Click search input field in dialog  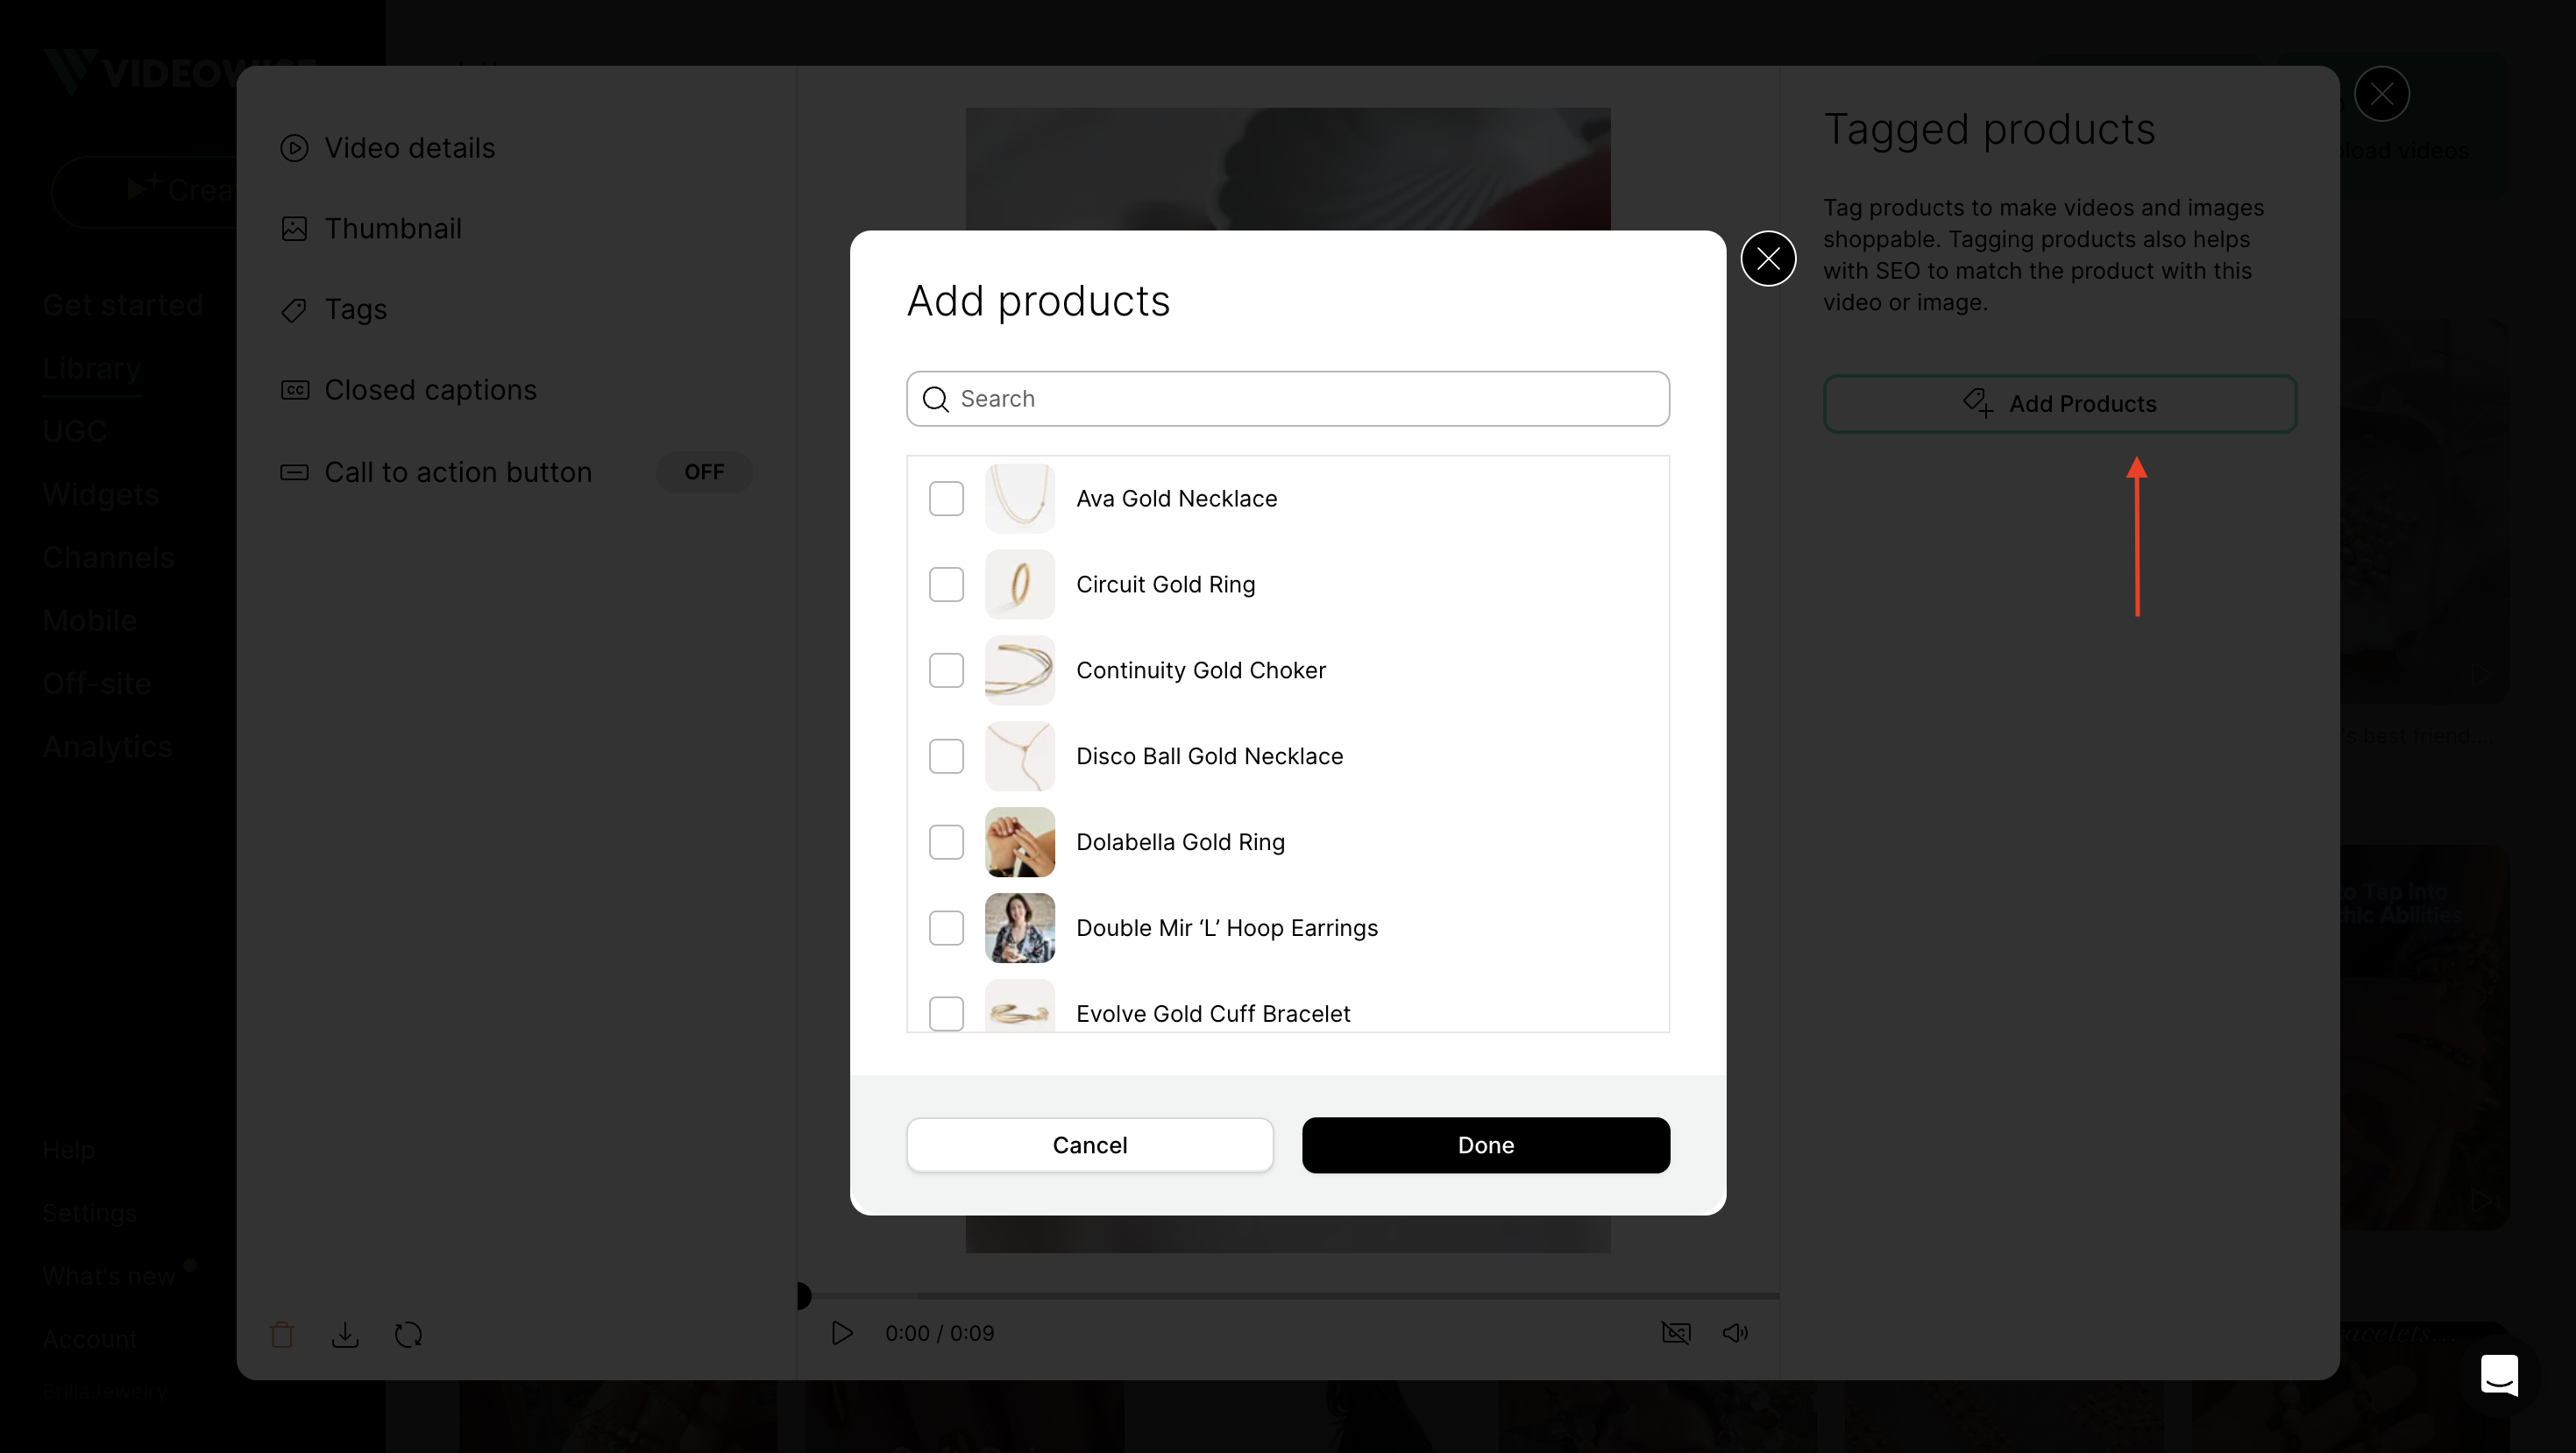click(x=1288, y=398)
